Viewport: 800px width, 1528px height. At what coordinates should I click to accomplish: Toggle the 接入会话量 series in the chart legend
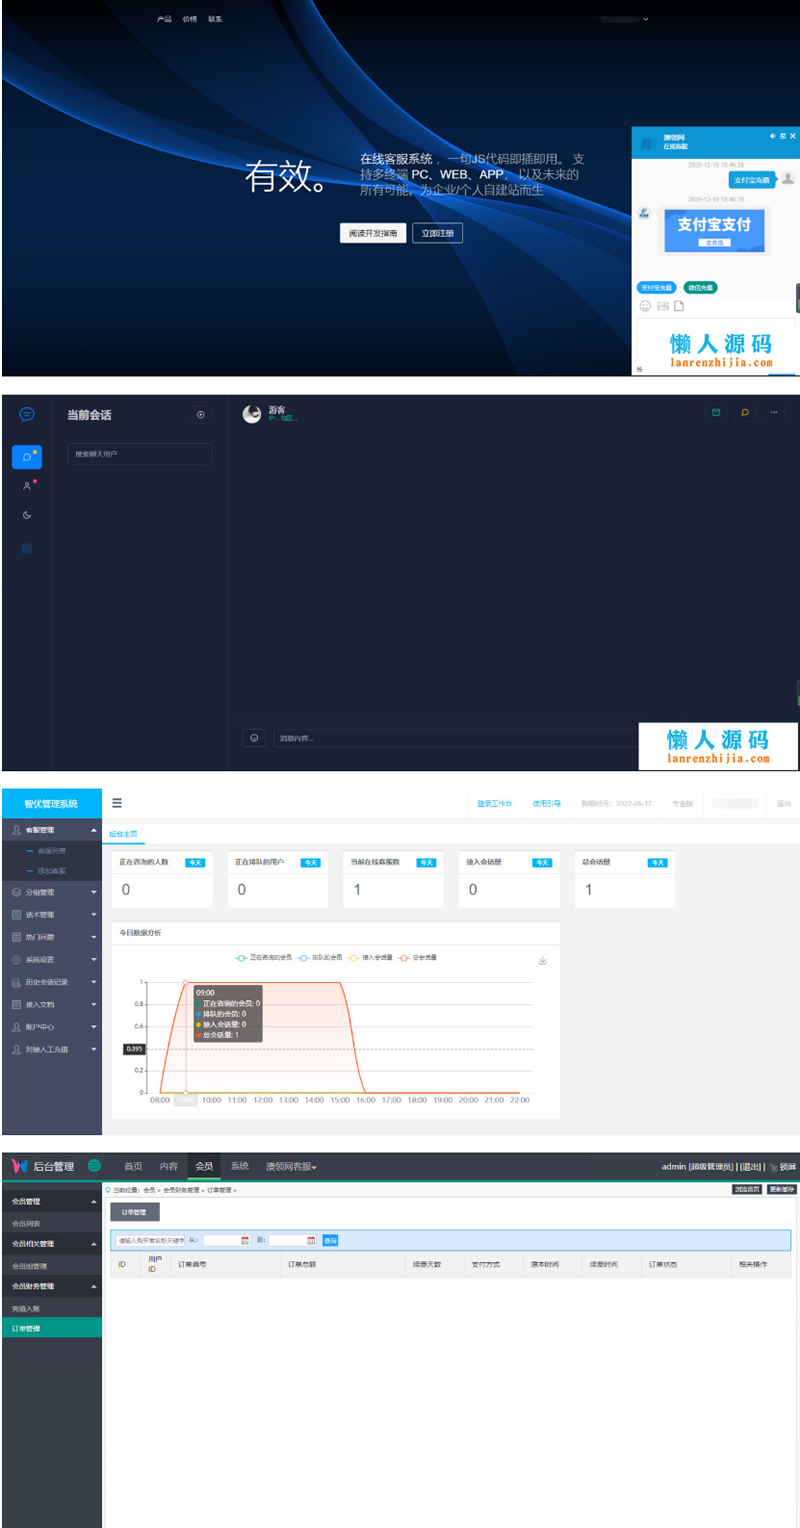[373, 956]
